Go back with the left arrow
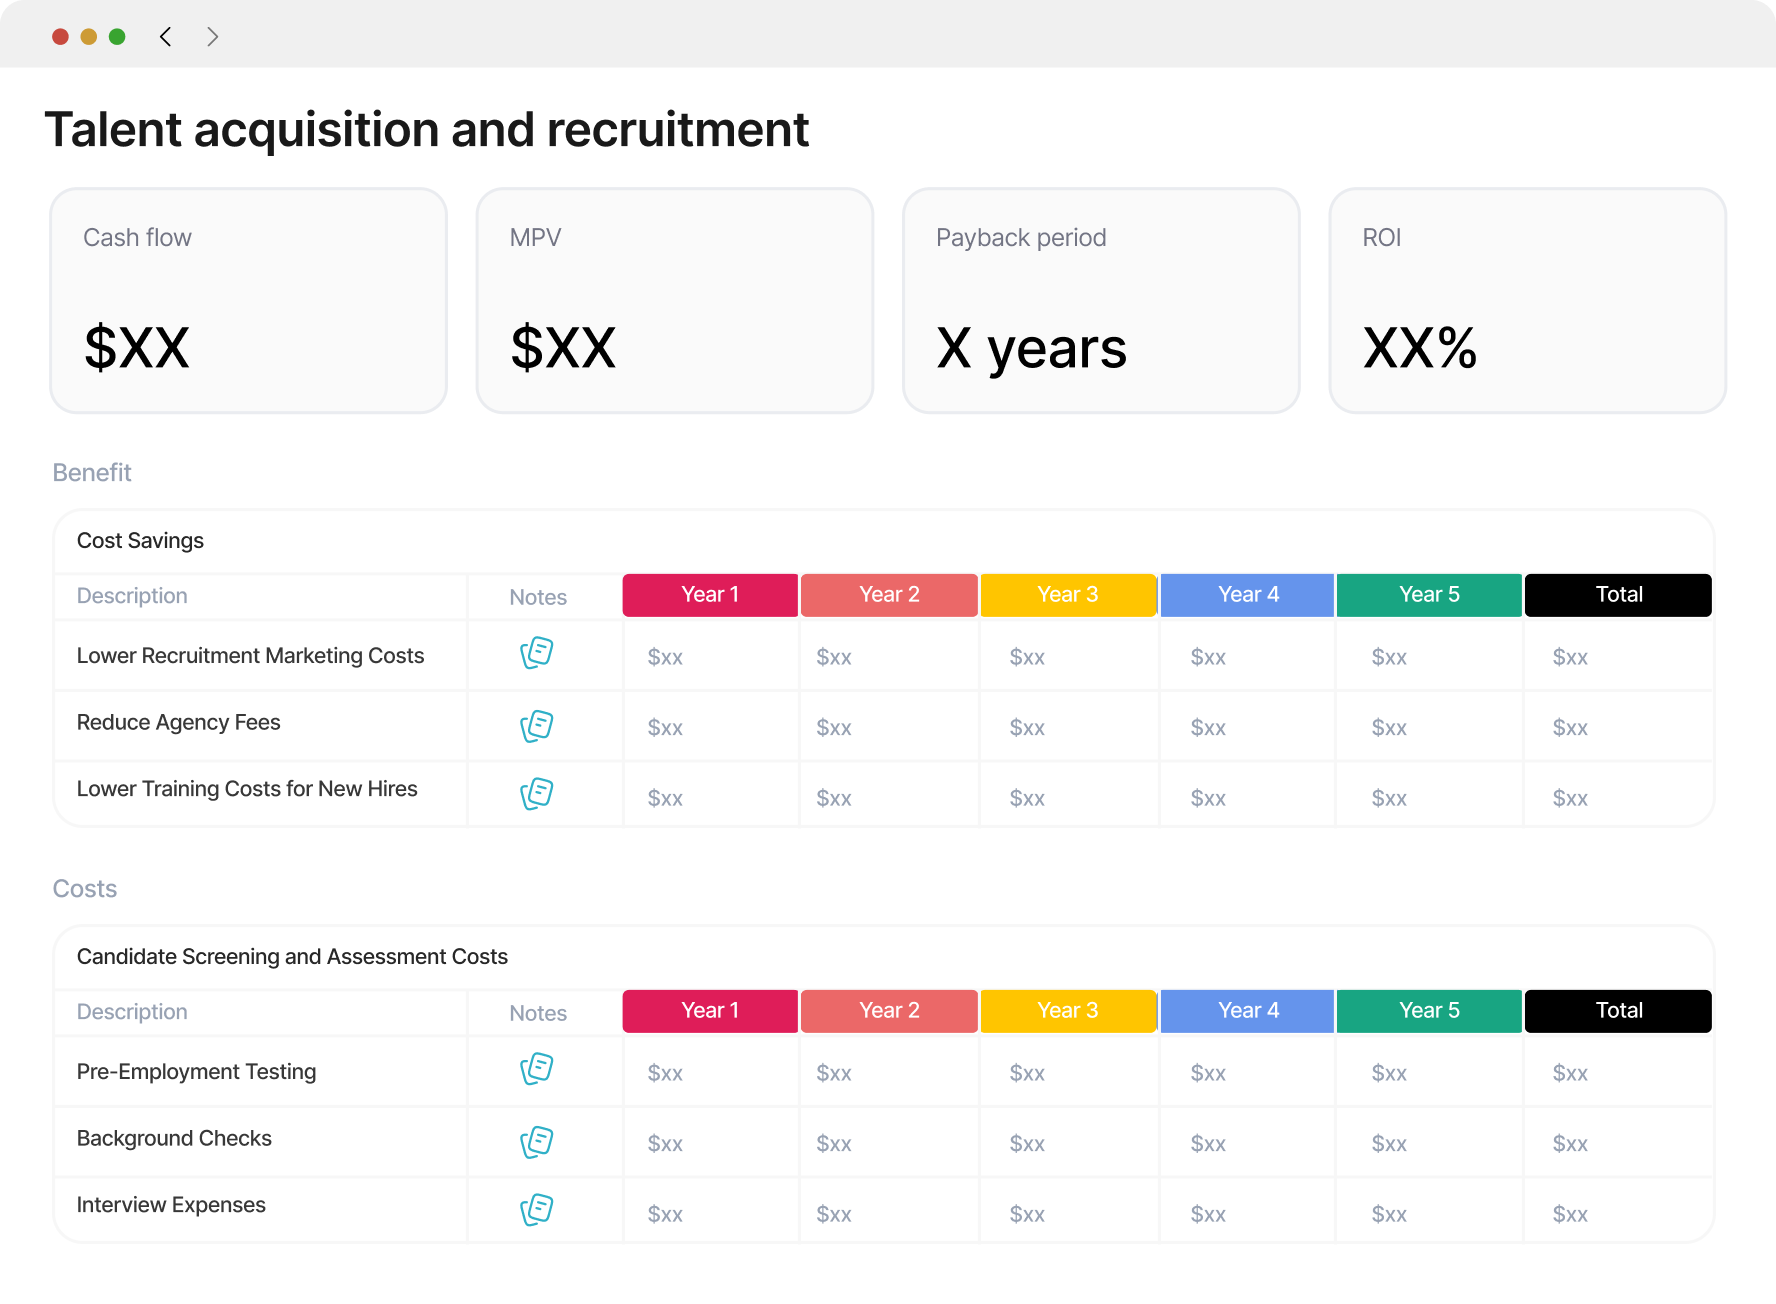 pos(166,37)
